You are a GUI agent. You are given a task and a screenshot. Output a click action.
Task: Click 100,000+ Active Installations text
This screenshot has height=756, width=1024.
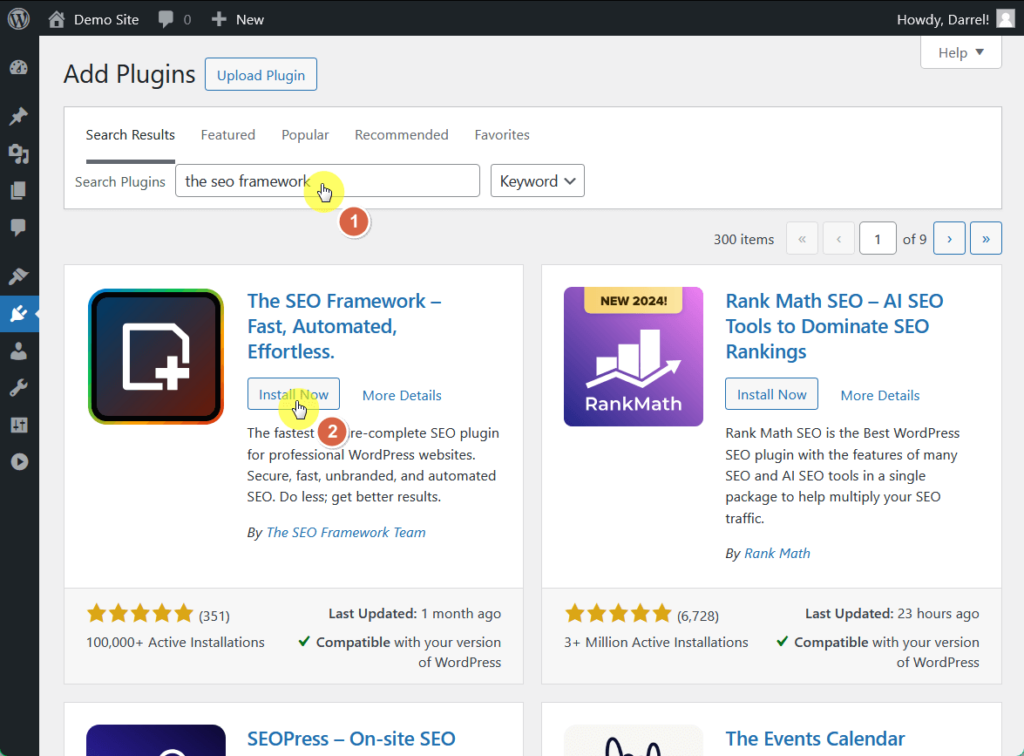pyautogui.click(x=175, y=642)
